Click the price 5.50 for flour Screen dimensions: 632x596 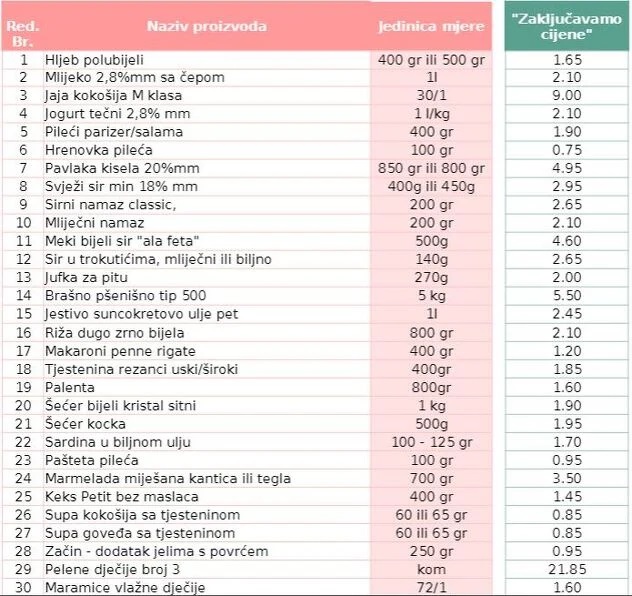(566, 295)
